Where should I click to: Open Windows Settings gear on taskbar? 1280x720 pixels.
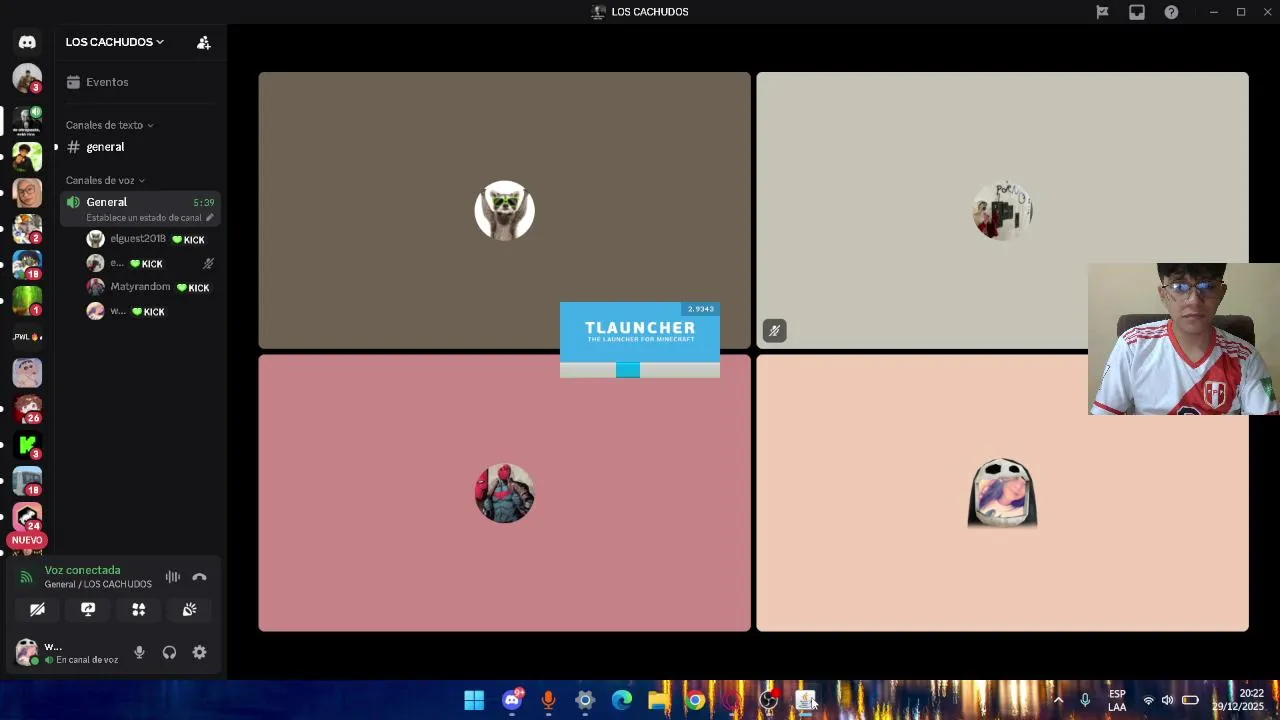[x=585, y=700]
